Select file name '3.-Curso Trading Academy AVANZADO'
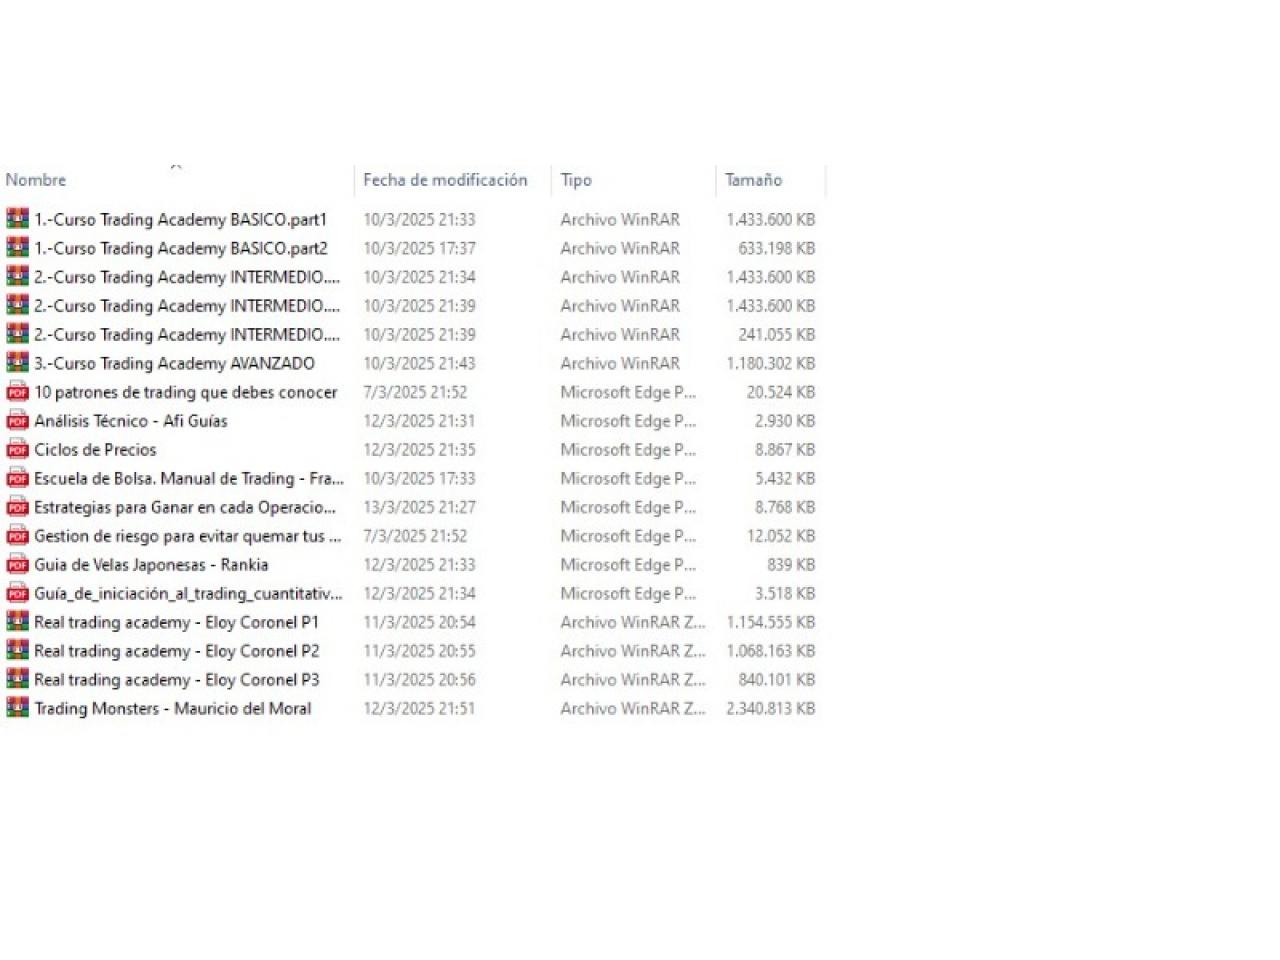1280x960 pixels. tap(174, 363)
